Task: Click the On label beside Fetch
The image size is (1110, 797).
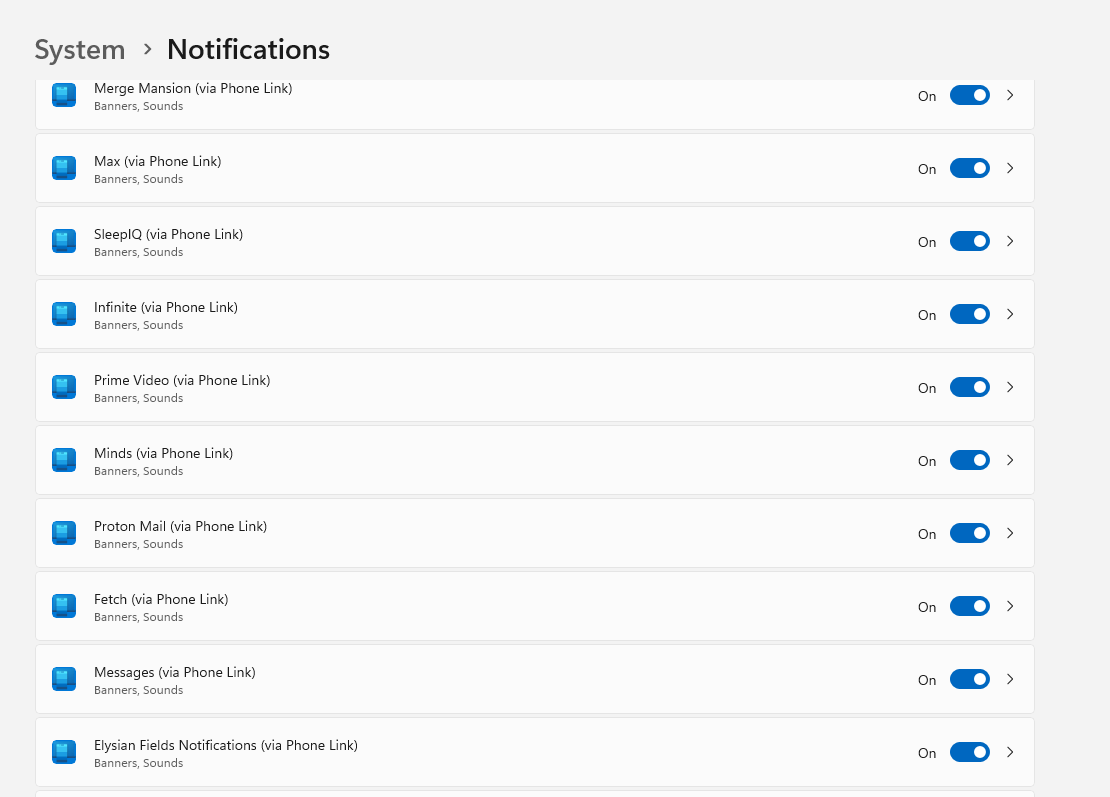Action: pos(927,606)
